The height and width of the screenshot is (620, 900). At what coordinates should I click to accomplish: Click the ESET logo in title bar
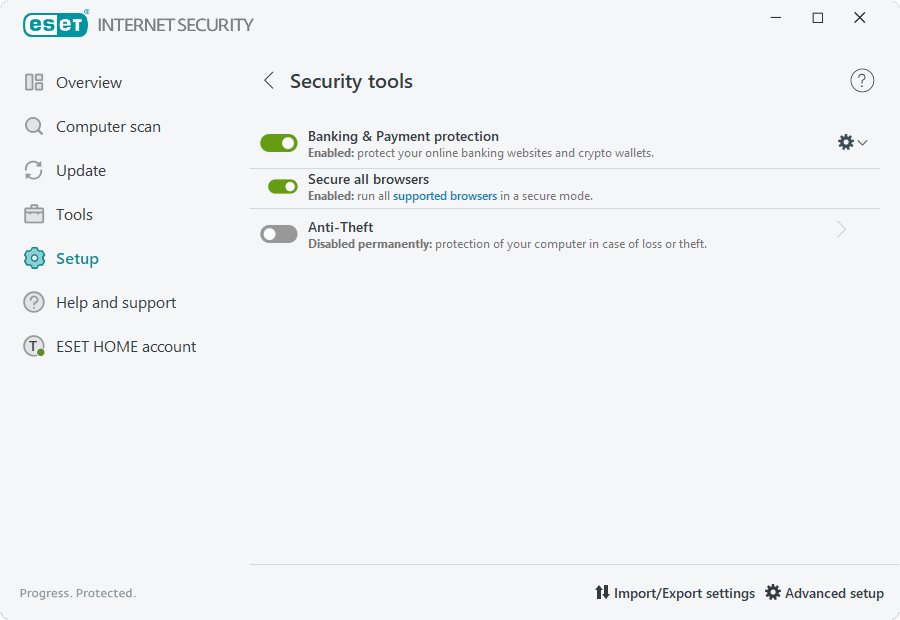coord(56,24)
